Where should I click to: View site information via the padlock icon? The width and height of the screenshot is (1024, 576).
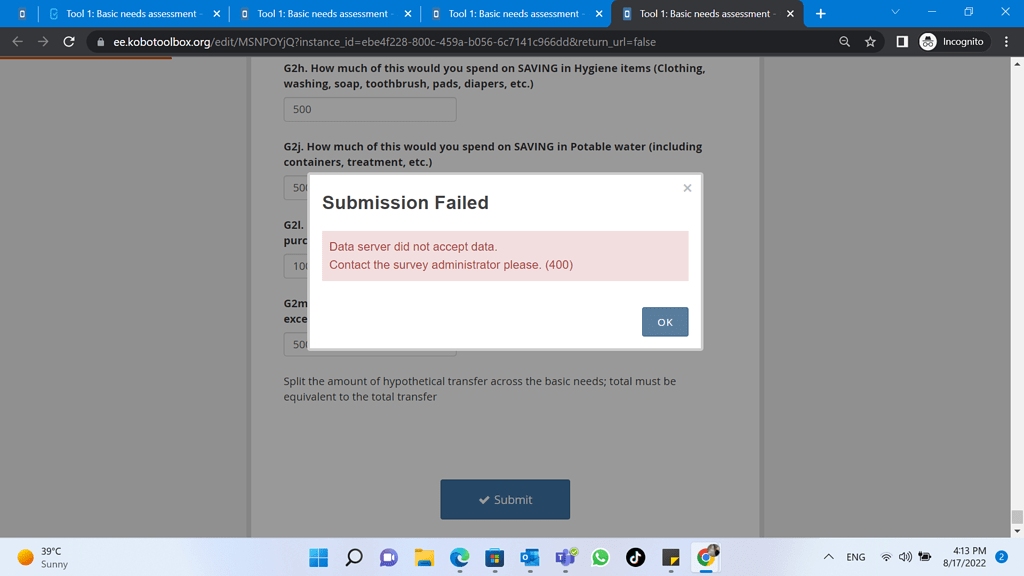point(103,42)
